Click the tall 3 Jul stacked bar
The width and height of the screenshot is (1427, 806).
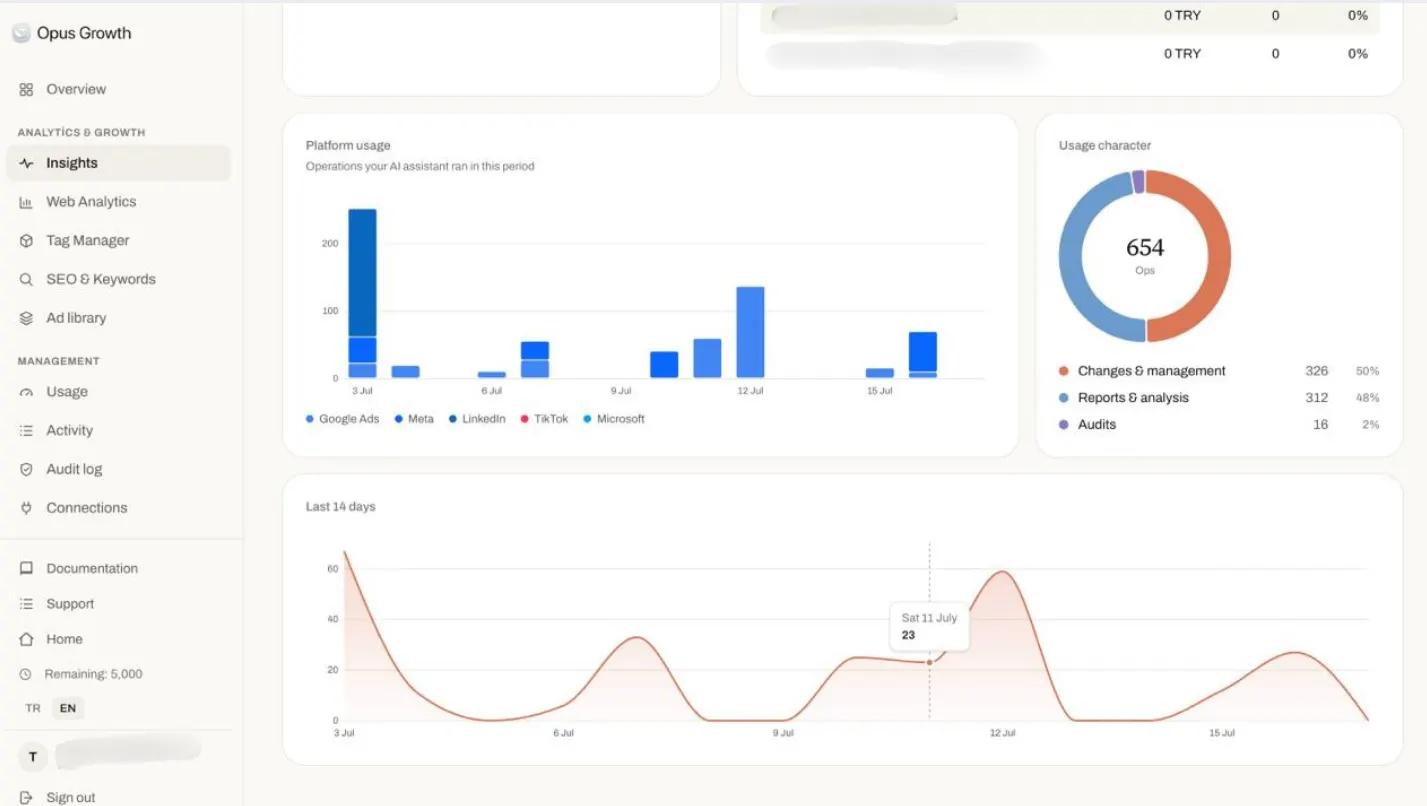point(362,293)
